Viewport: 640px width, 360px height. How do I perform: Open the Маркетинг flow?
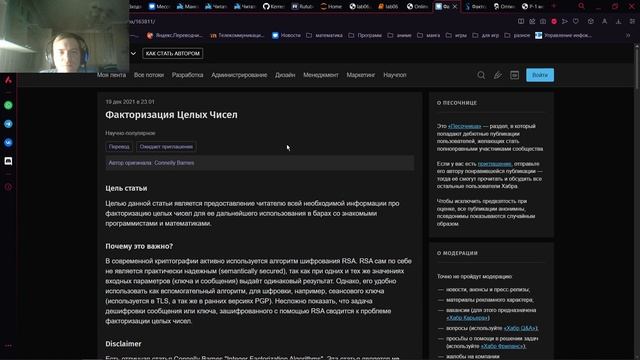point(361,75)
